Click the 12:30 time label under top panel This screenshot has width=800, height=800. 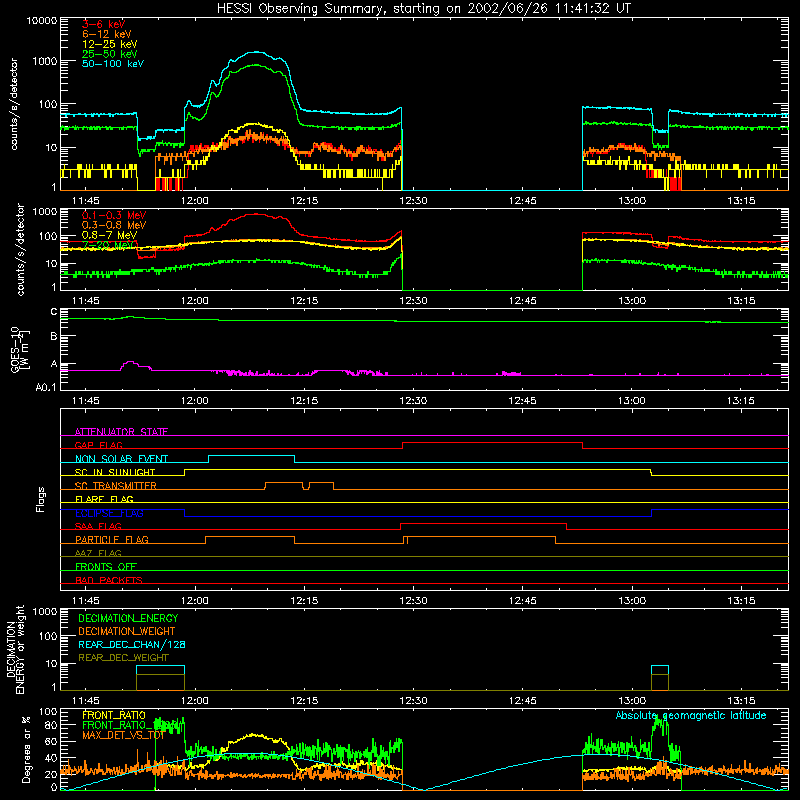tap(413, 201)
